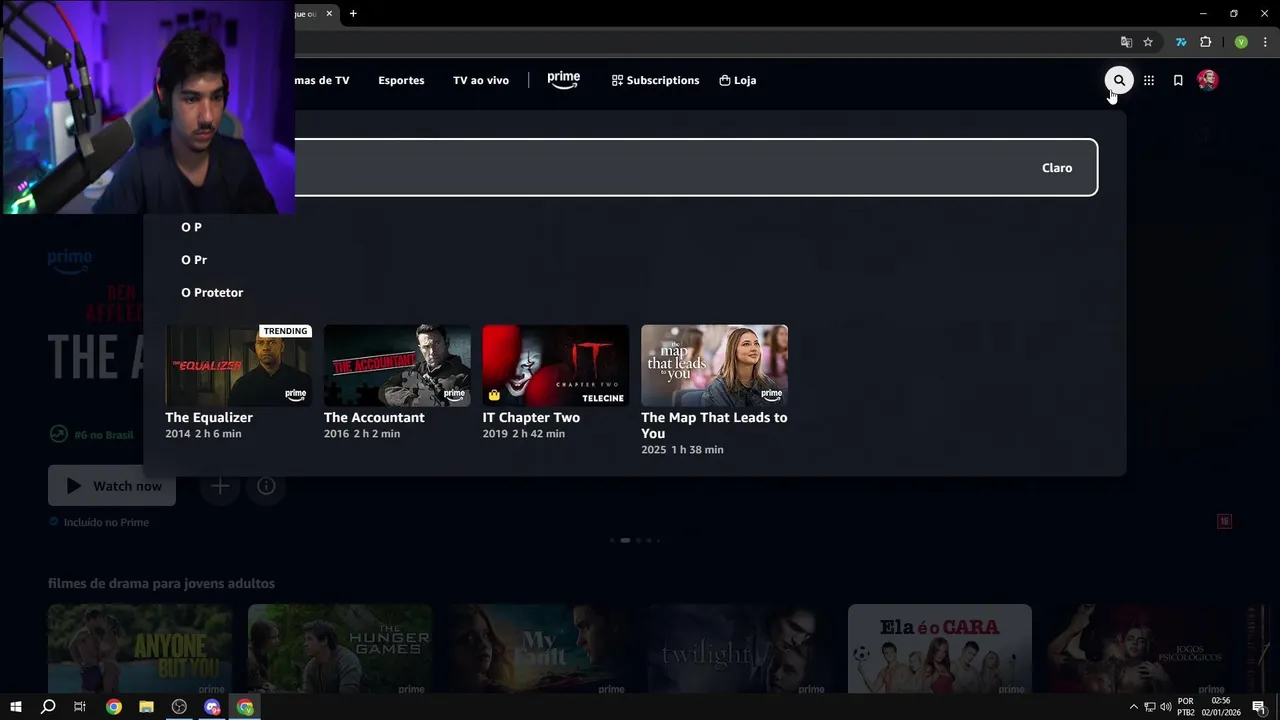Open the Ela é o Cara poster

tap(940, 648)
